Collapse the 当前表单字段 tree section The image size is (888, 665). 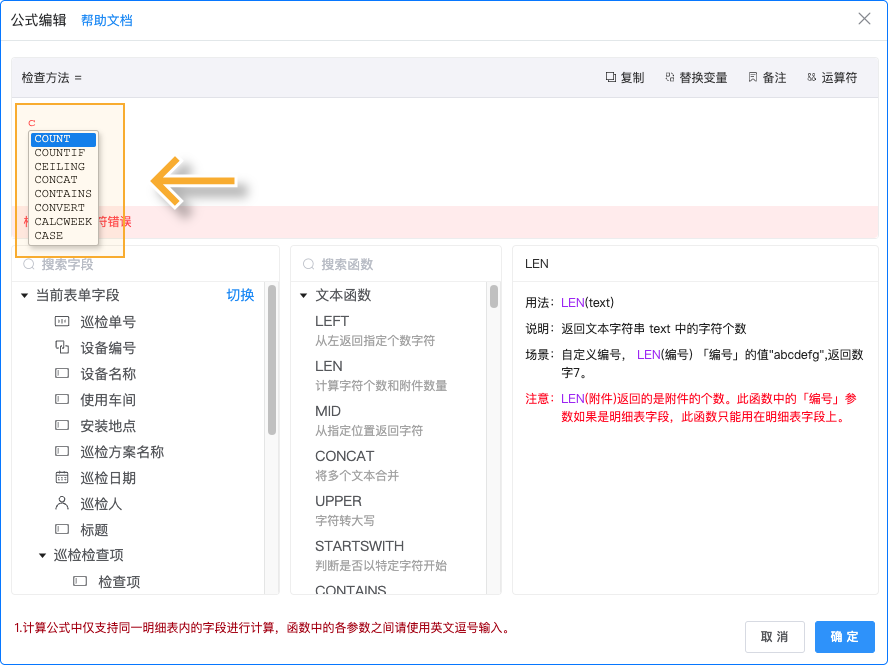tap(23, 294)
